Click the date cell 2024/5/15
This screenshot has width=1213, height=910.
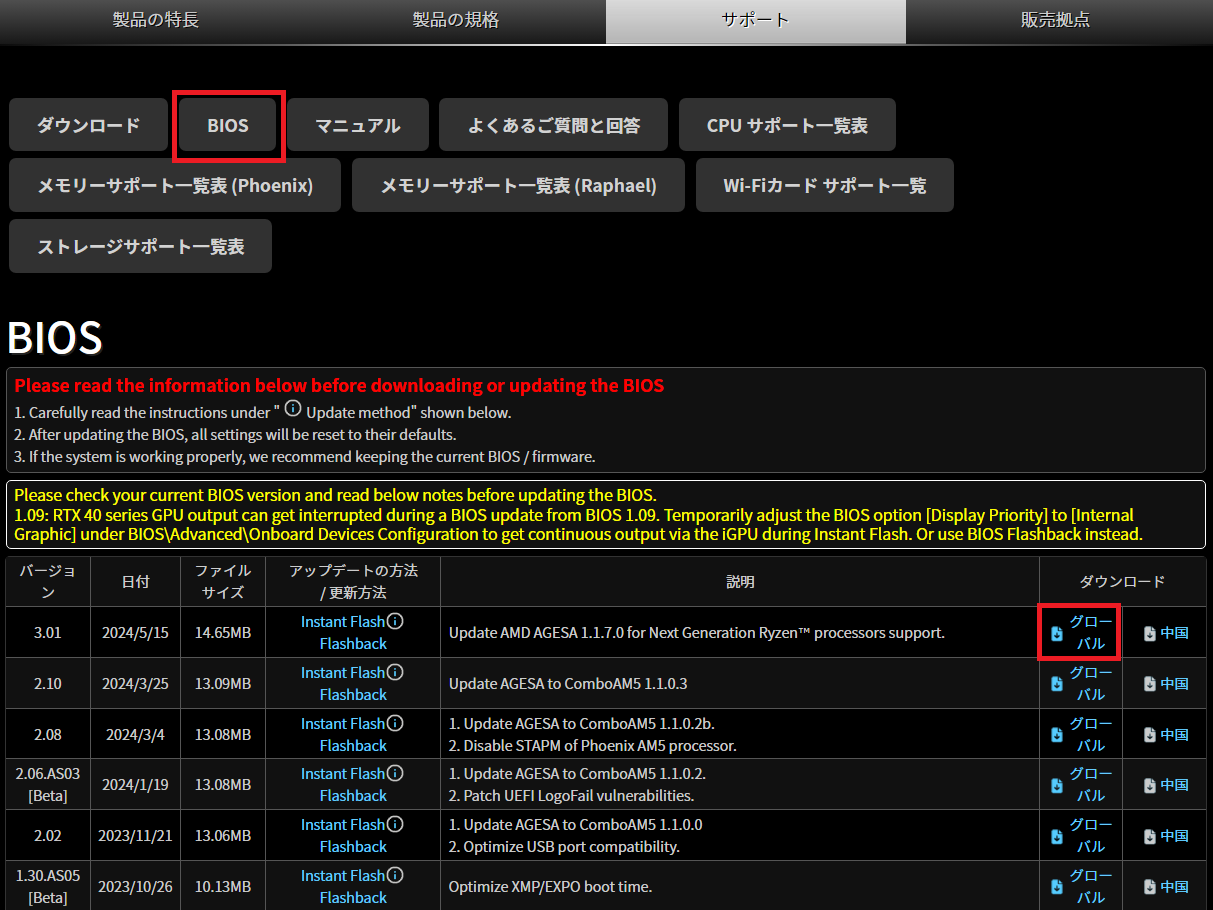click(135, 633)
